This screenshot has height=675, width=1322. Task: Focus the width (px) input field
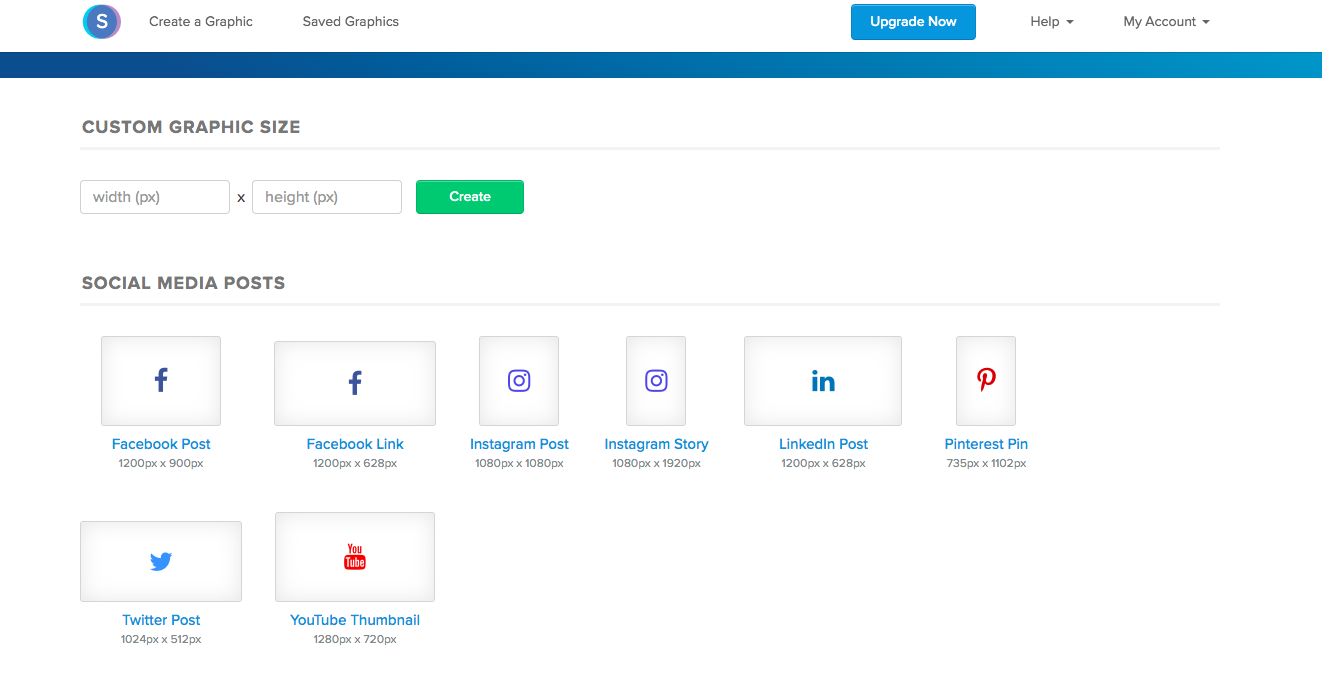(x=155, y=197)
